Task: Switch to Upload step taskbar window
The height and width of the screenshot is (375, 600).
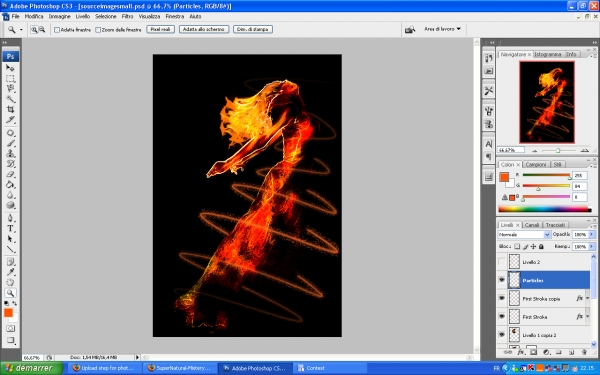Action: [x=103, y=368]
